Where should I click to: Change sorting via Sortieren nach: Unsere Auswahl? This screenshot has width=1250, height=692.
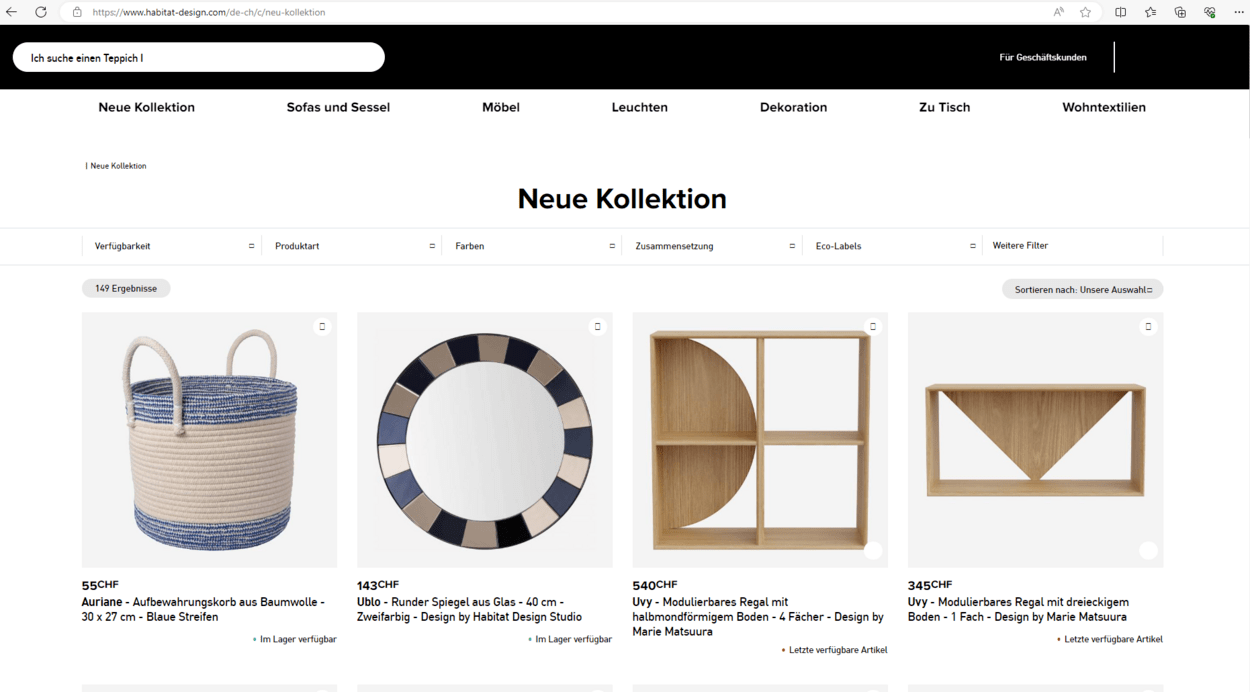coord(1081,288)
